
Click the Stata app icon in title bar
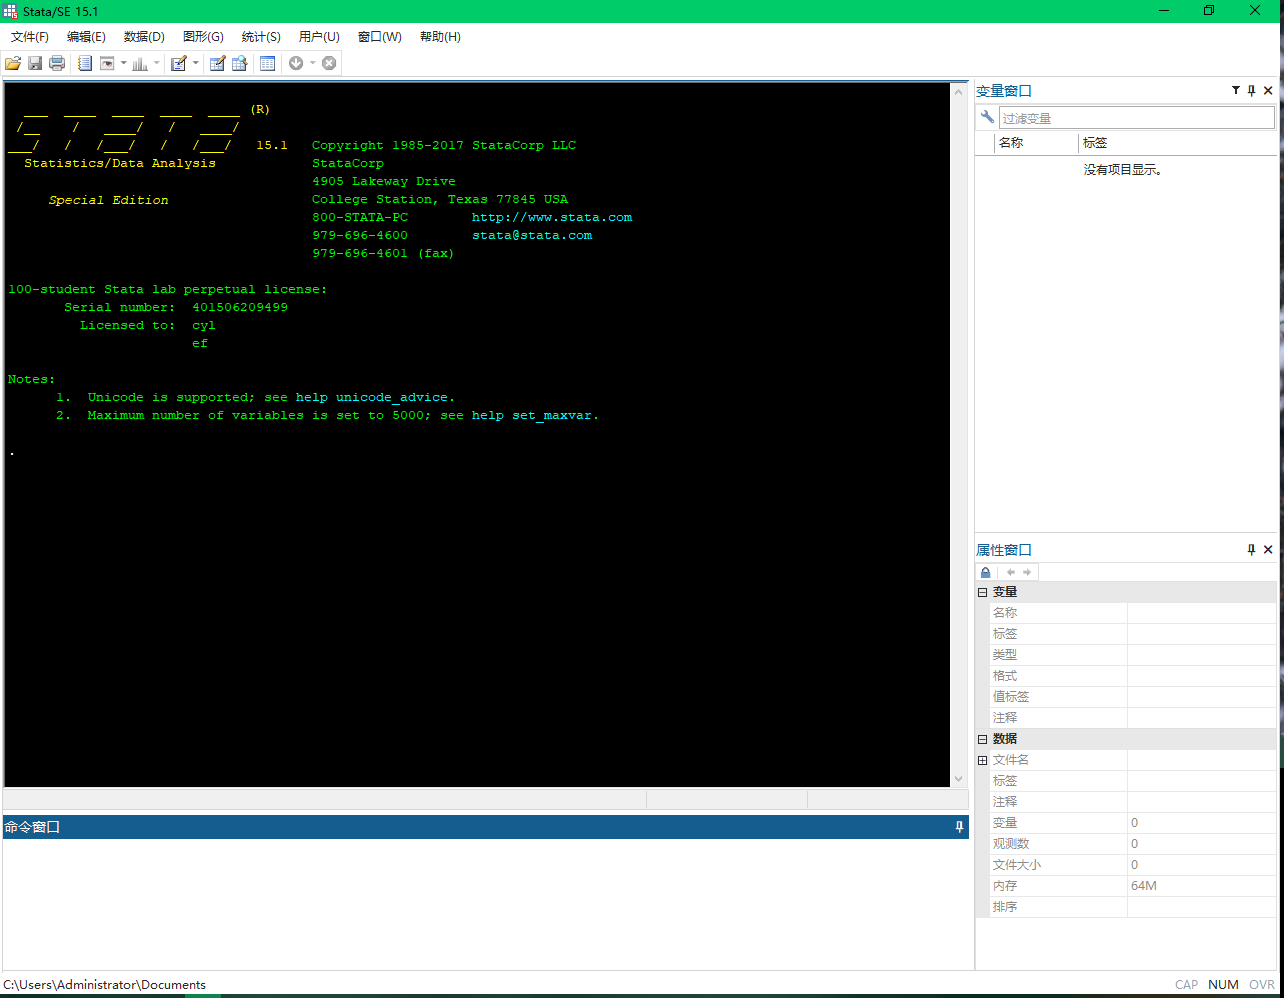point(11,11)
